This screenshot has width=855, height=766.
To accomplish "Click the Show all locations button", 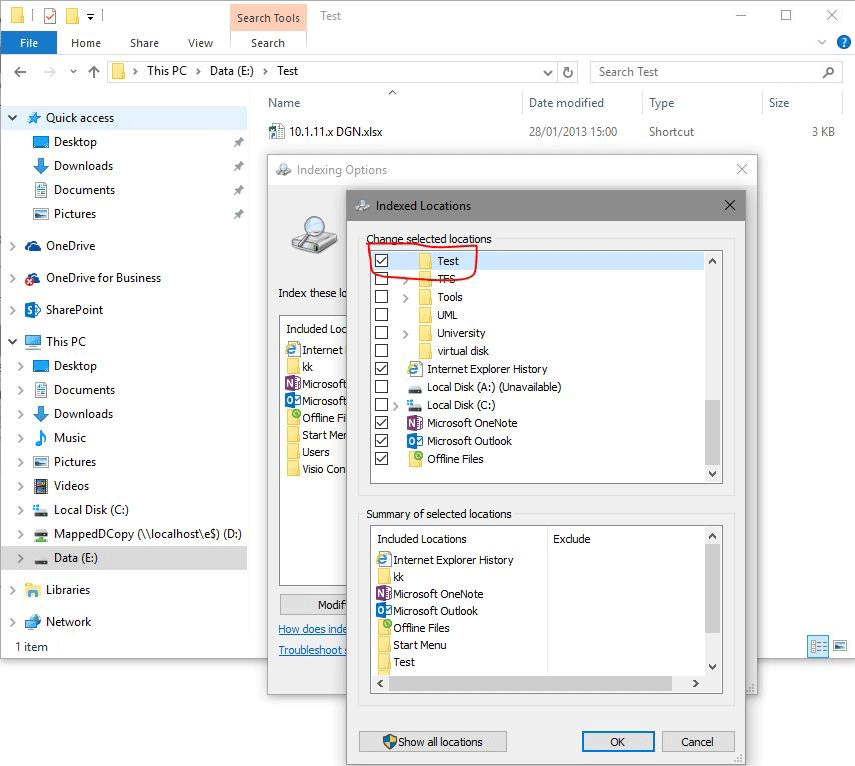I will pyautogui.click(x=432, y=742).
